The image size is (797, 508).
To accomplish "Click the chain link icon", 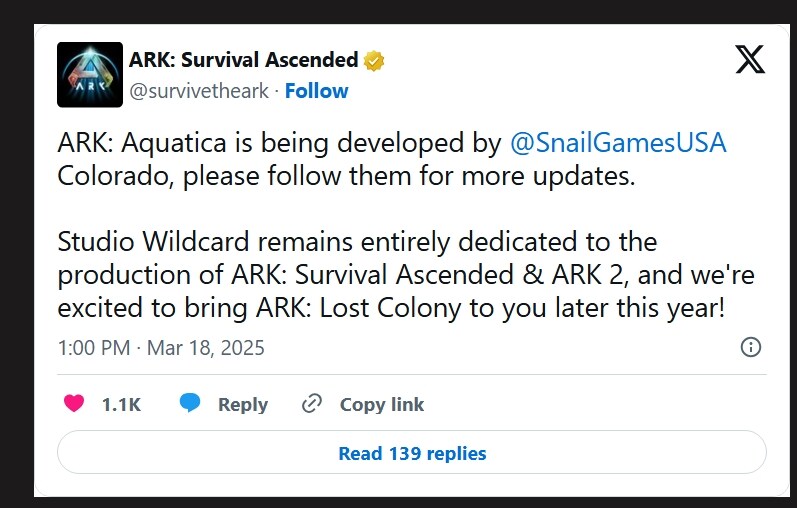I will click(x=312, y=404).
